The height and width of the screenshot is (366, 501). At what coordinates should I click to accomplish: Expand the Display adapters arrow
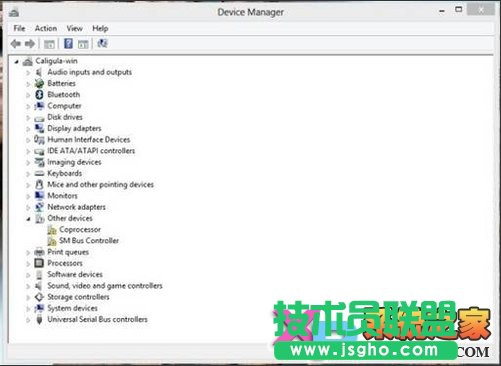pos(28,129)
